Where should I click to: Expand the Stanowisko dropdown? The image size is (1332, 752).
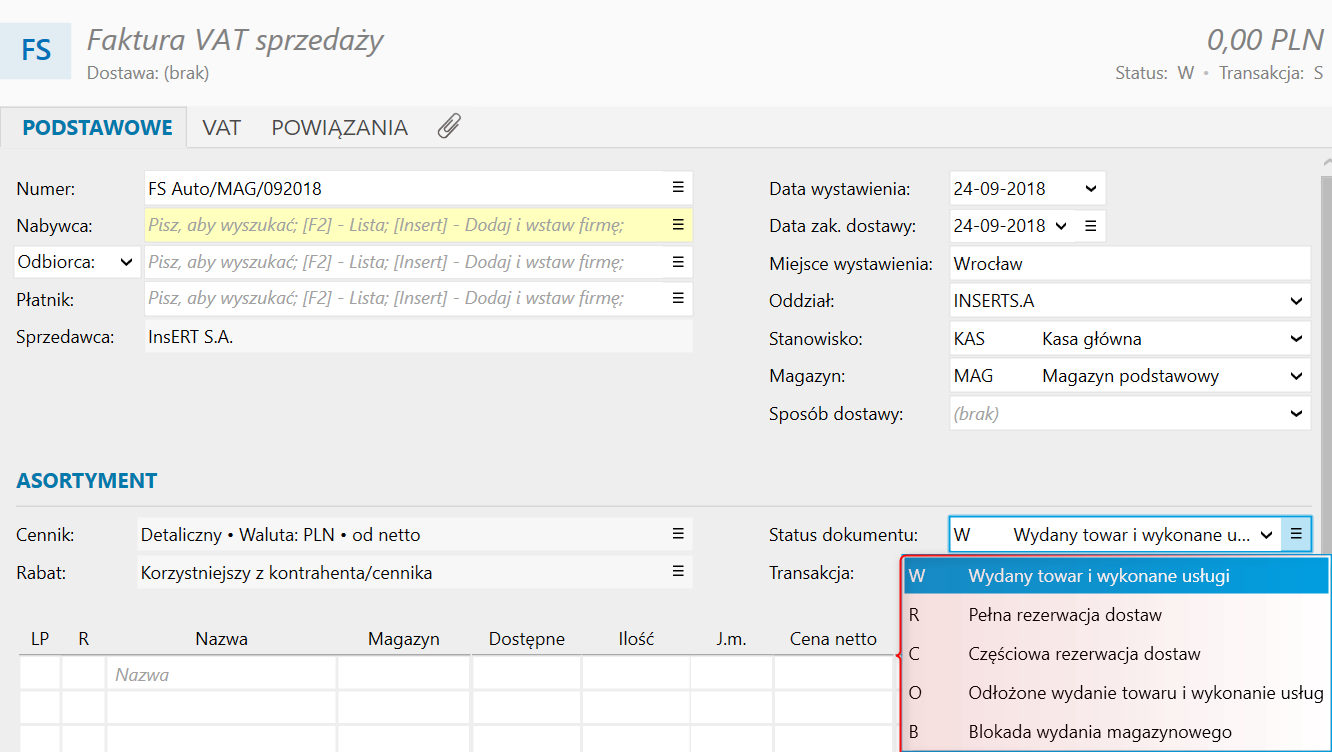pos(1297,339)
